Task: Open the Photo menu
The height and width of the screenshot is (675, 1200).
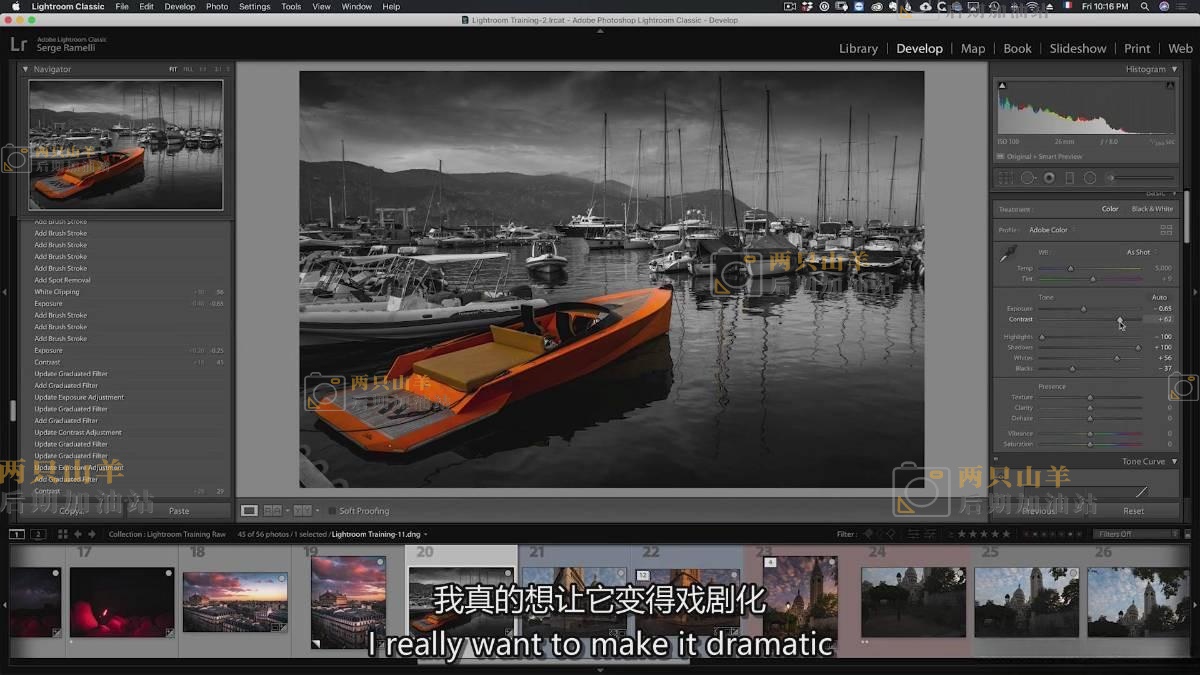Action: (217, 6)
